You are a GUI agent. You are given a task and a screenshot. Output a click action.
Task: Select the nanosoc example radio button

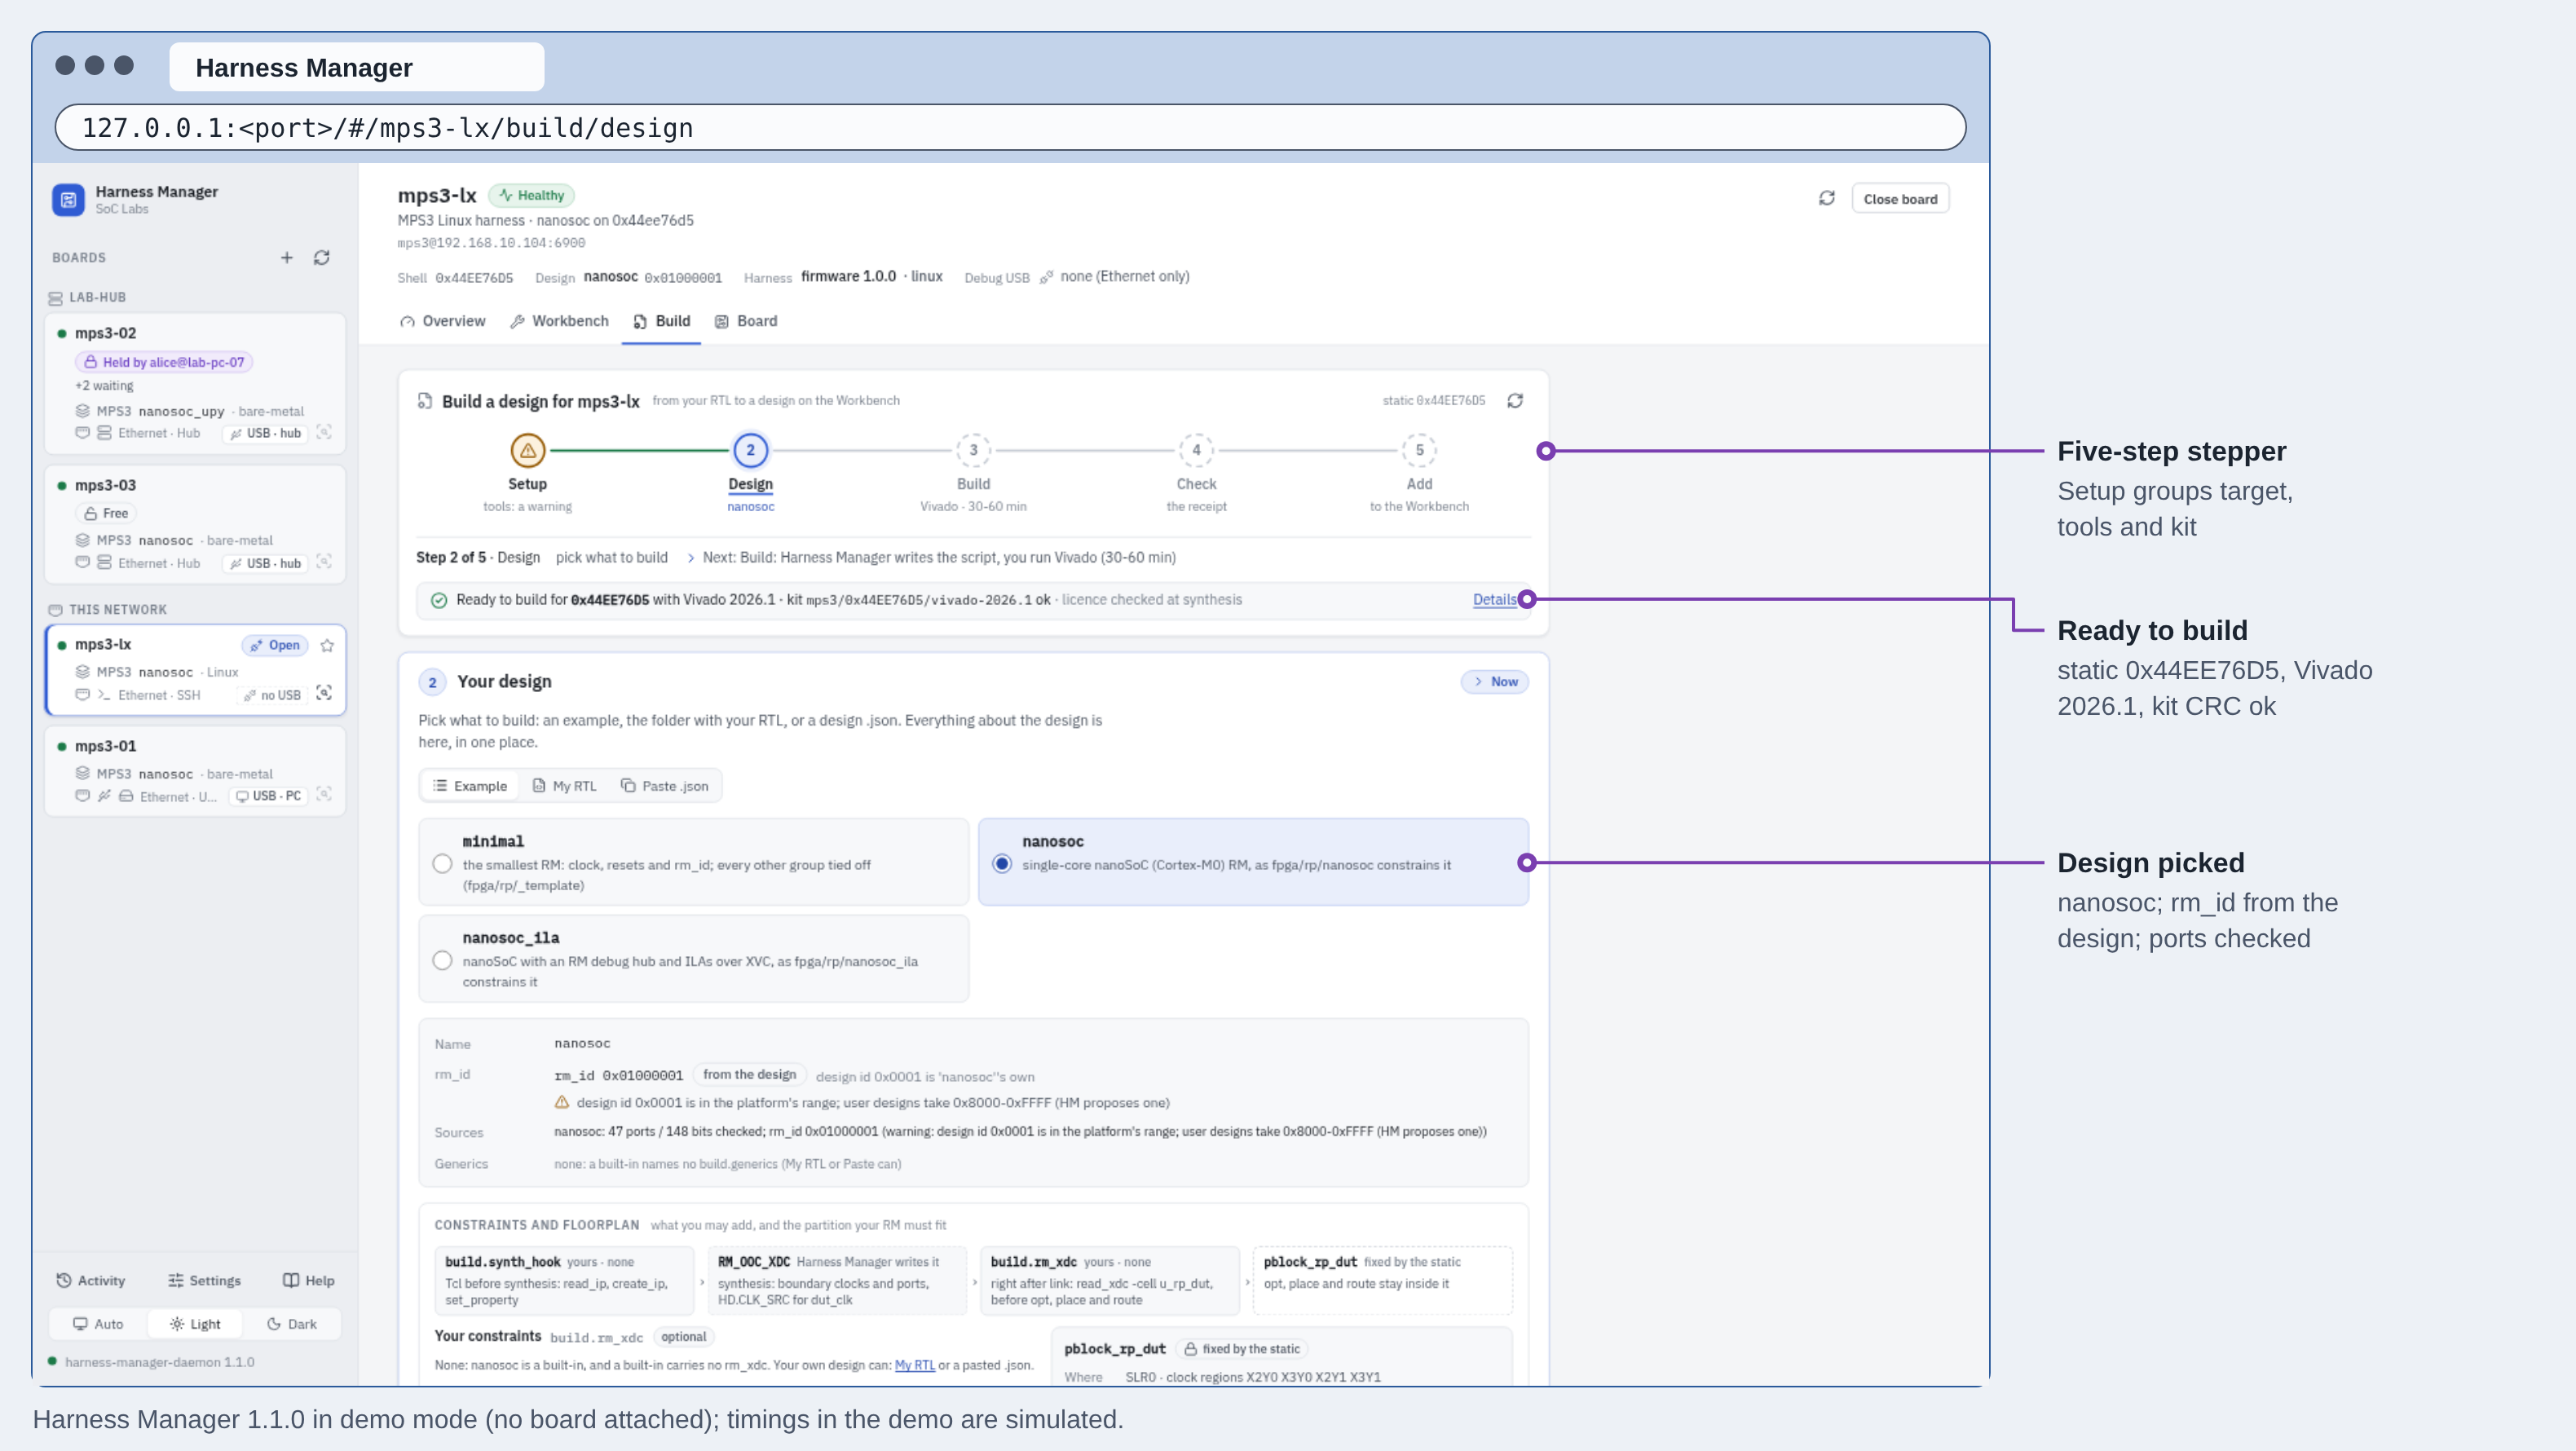click(1002, 864)
